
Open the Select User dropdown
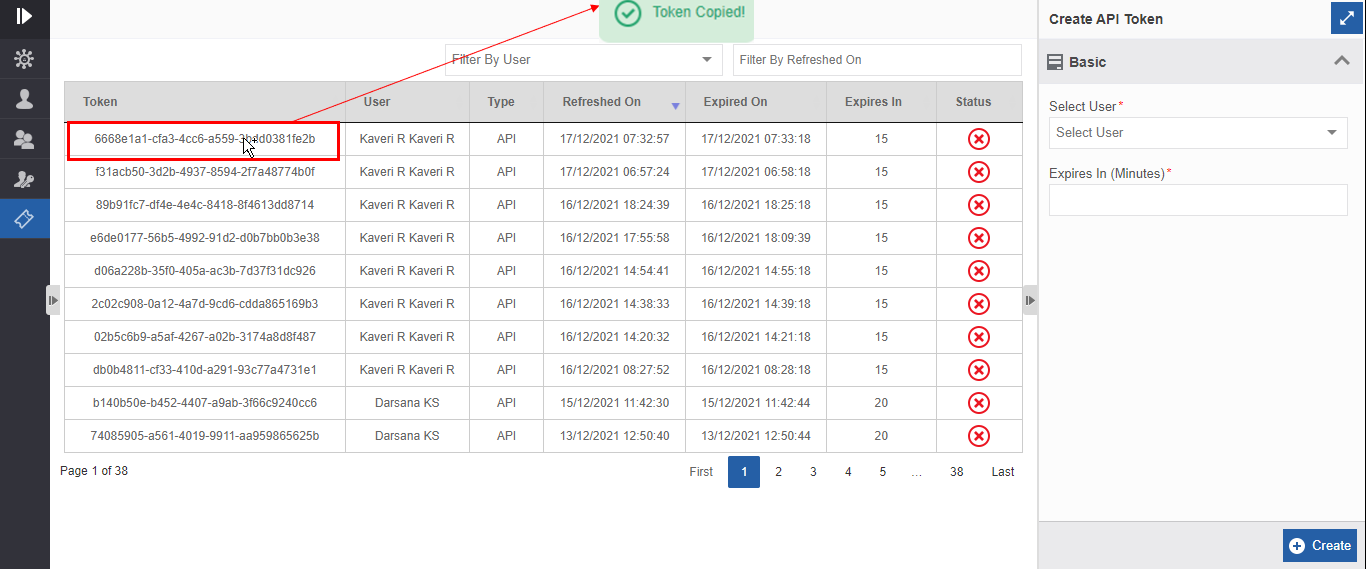tap(1198, 132)
